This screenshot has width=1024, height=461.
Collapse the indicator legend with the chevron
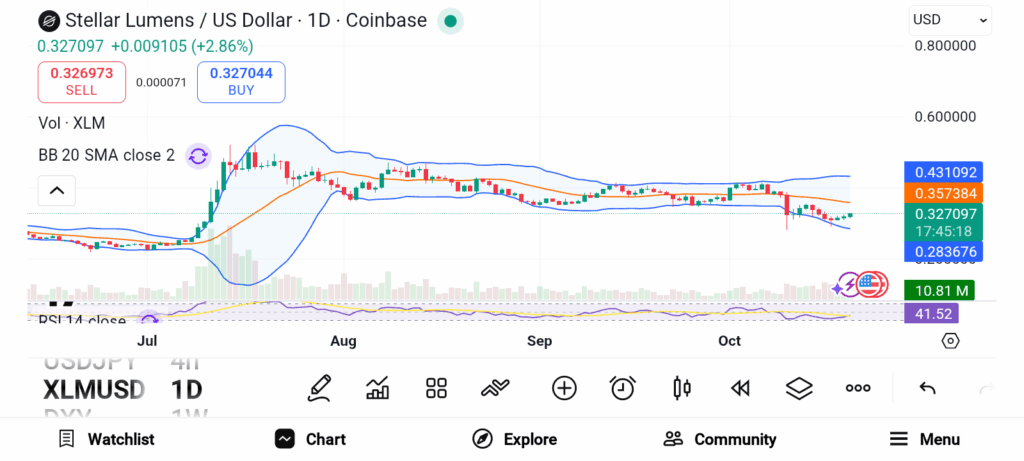57,190
